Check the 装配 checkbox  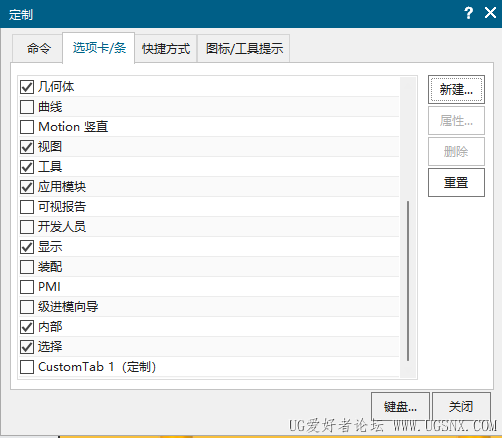click(x=27, y=267)
